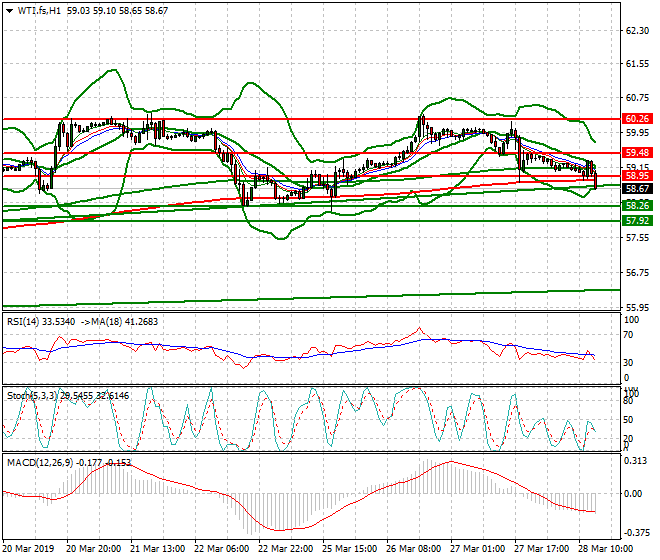Click the 20 Mar 20:00 time label

click(93, 549)
